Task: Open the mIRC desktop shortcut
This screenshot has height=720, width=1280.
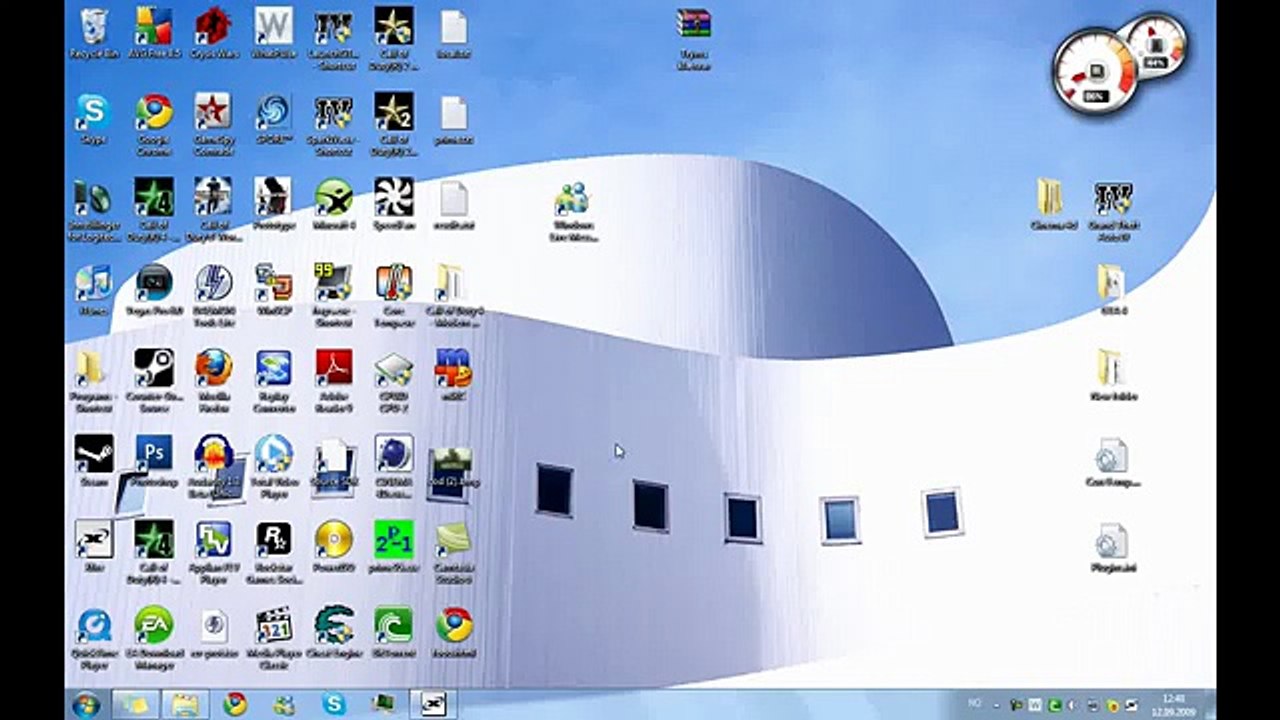Action: click(x=453, y=376)
